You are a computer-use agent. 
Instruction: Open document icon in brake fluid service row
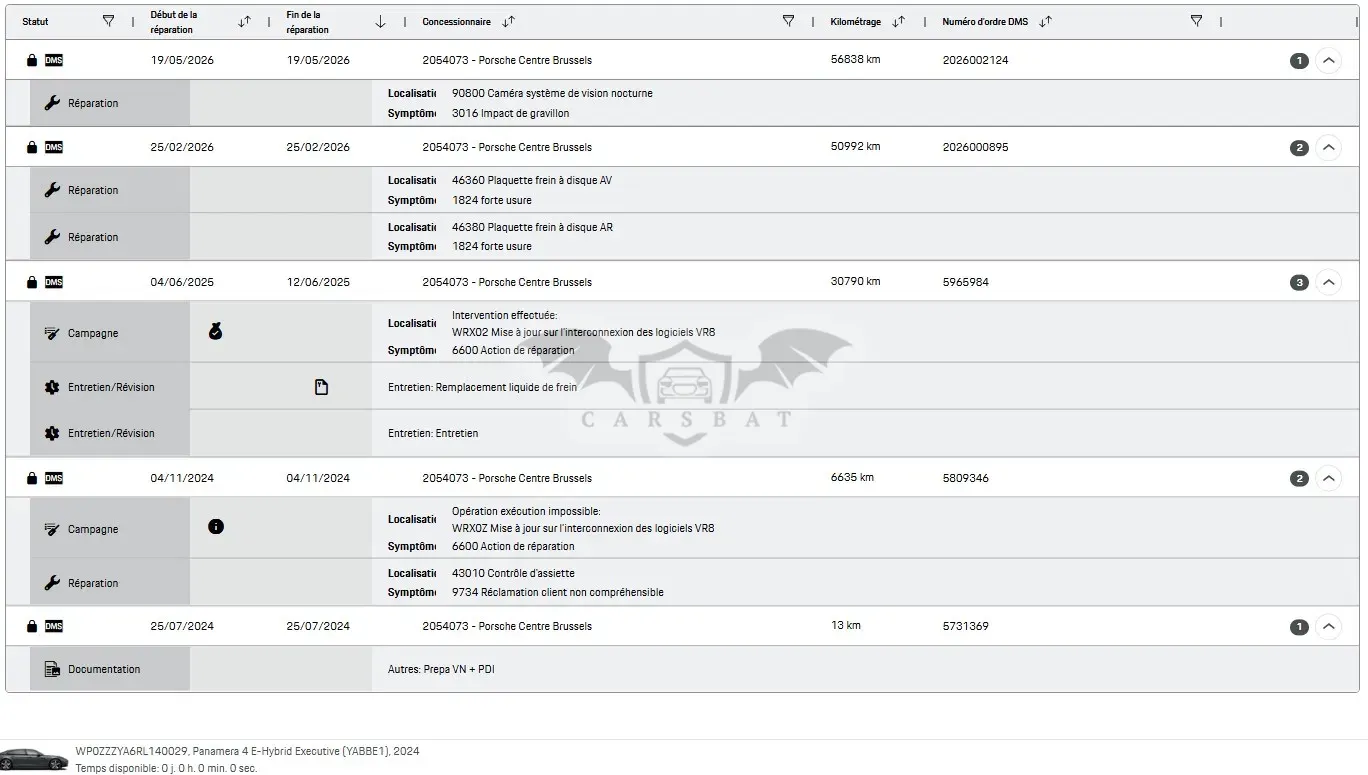click(x=321, y=387)
